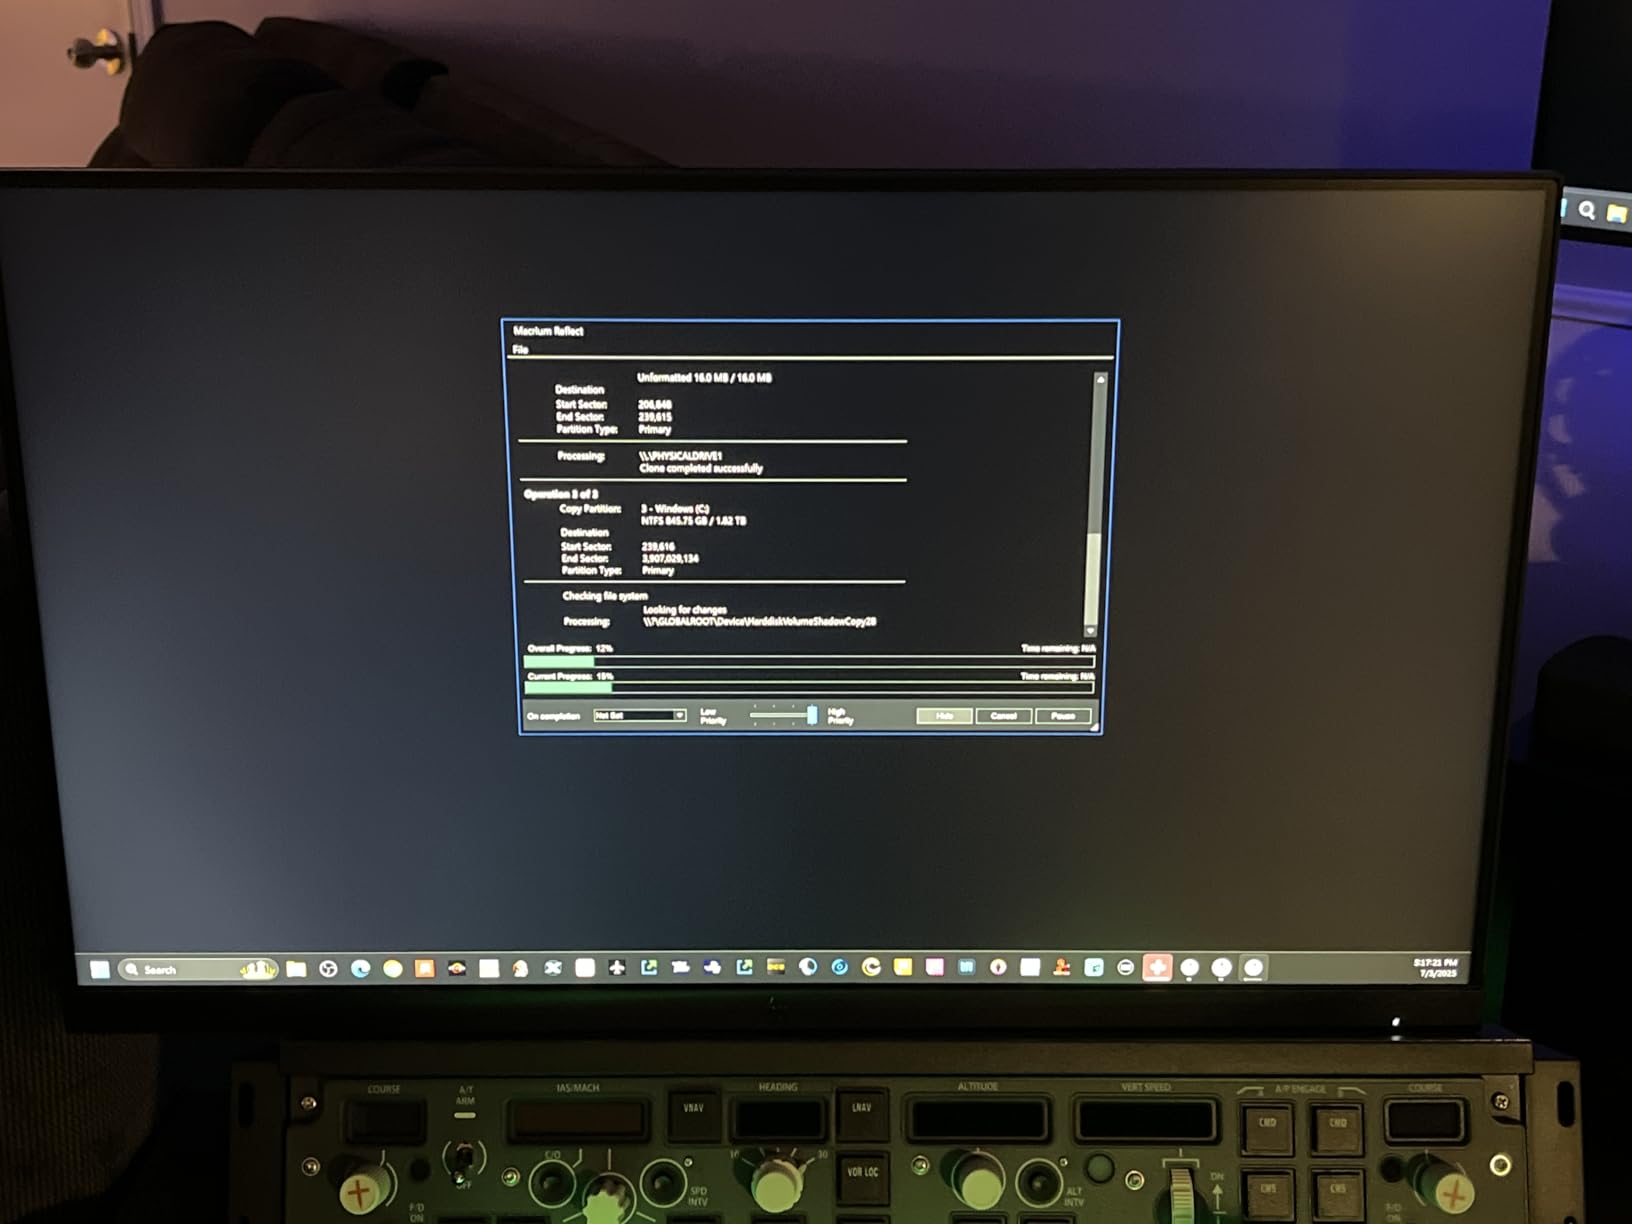Open File Explorer from the taskbar
Screen dimensions: 1632x1224
tap(296, 968)
